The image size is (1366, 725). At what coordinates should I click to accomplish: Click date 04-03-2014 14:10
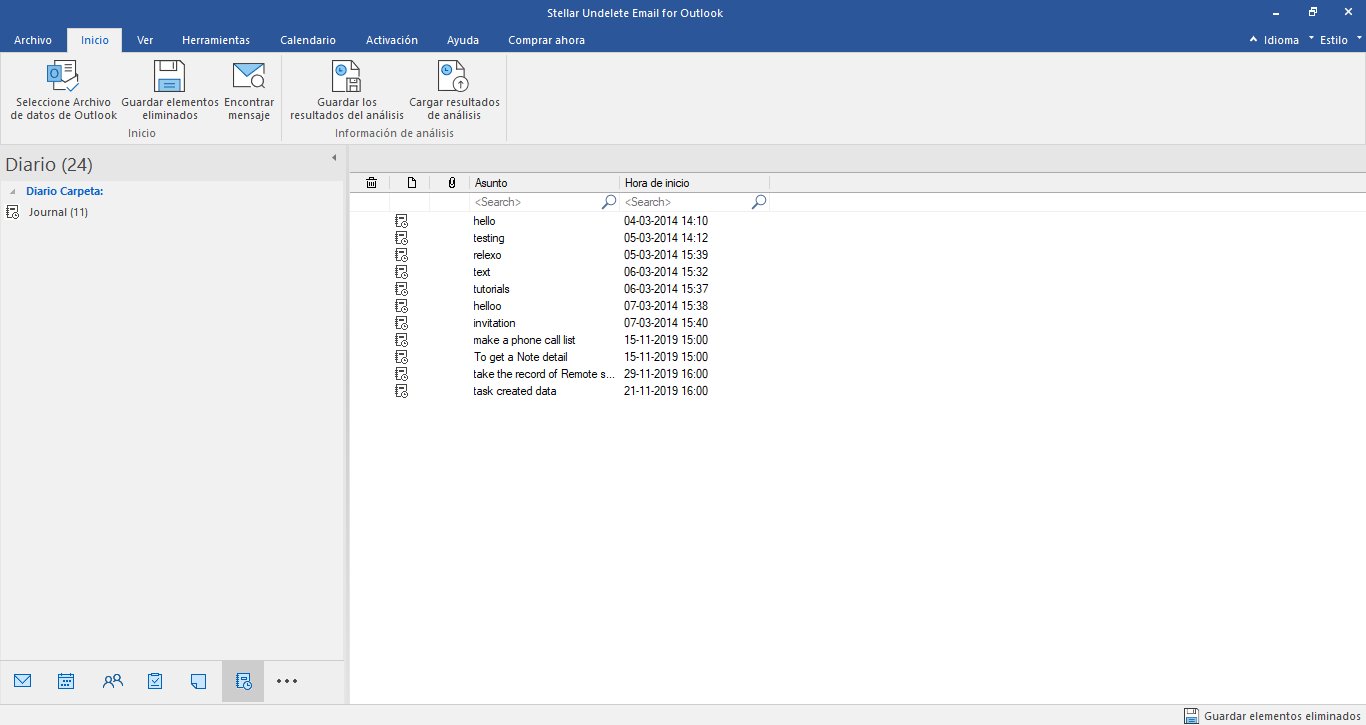click(x=666, y=221)
